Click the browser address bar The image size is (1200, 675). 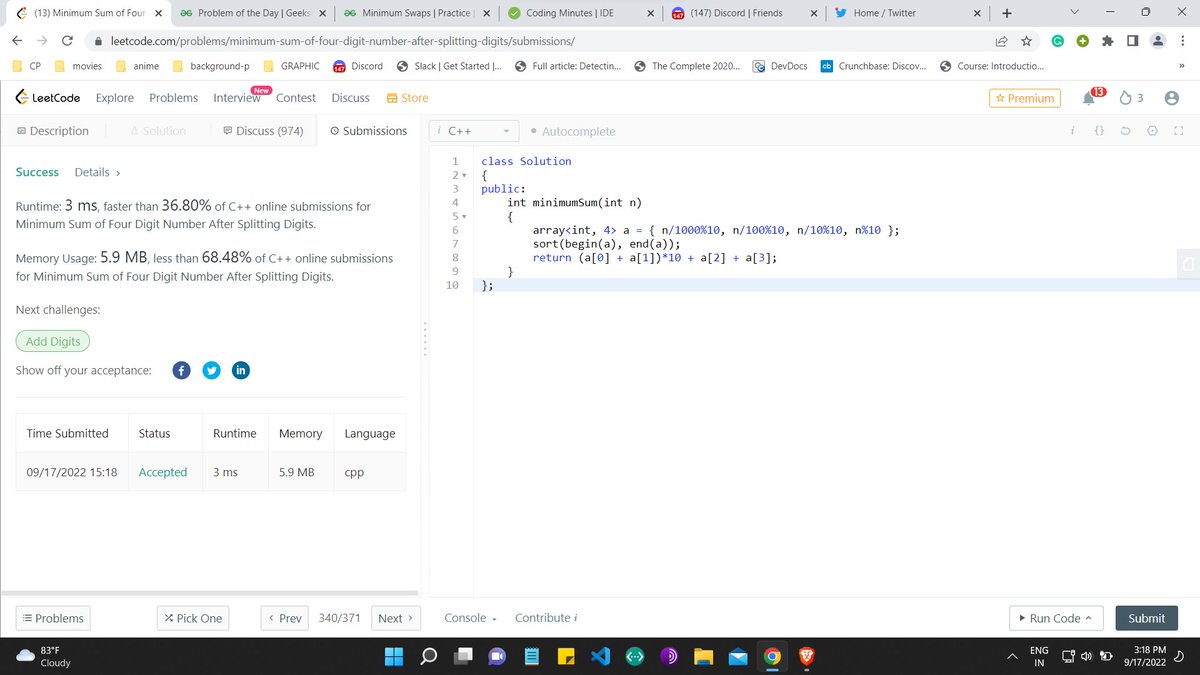(x=540, y=42)
